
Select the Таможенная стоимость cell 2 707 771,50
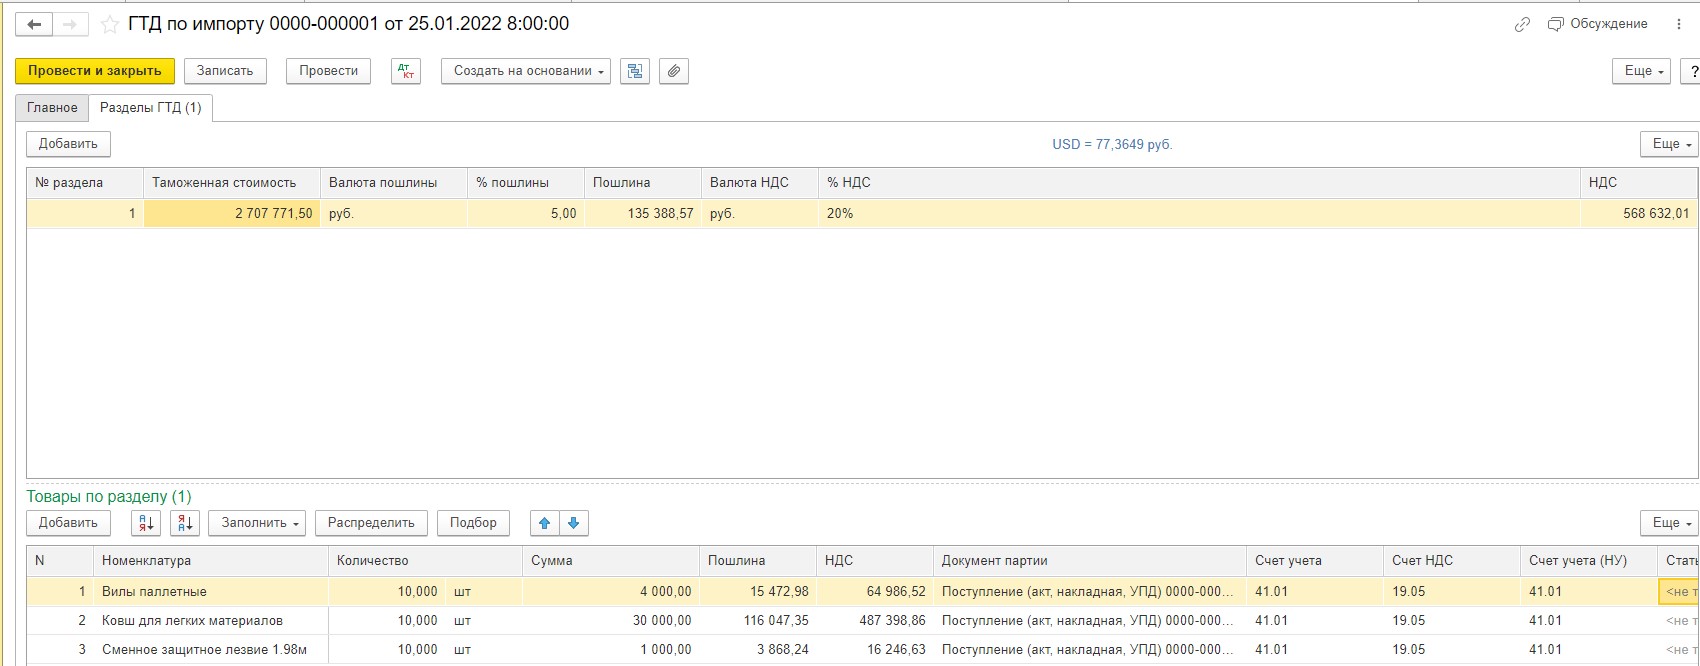point(232,213)
